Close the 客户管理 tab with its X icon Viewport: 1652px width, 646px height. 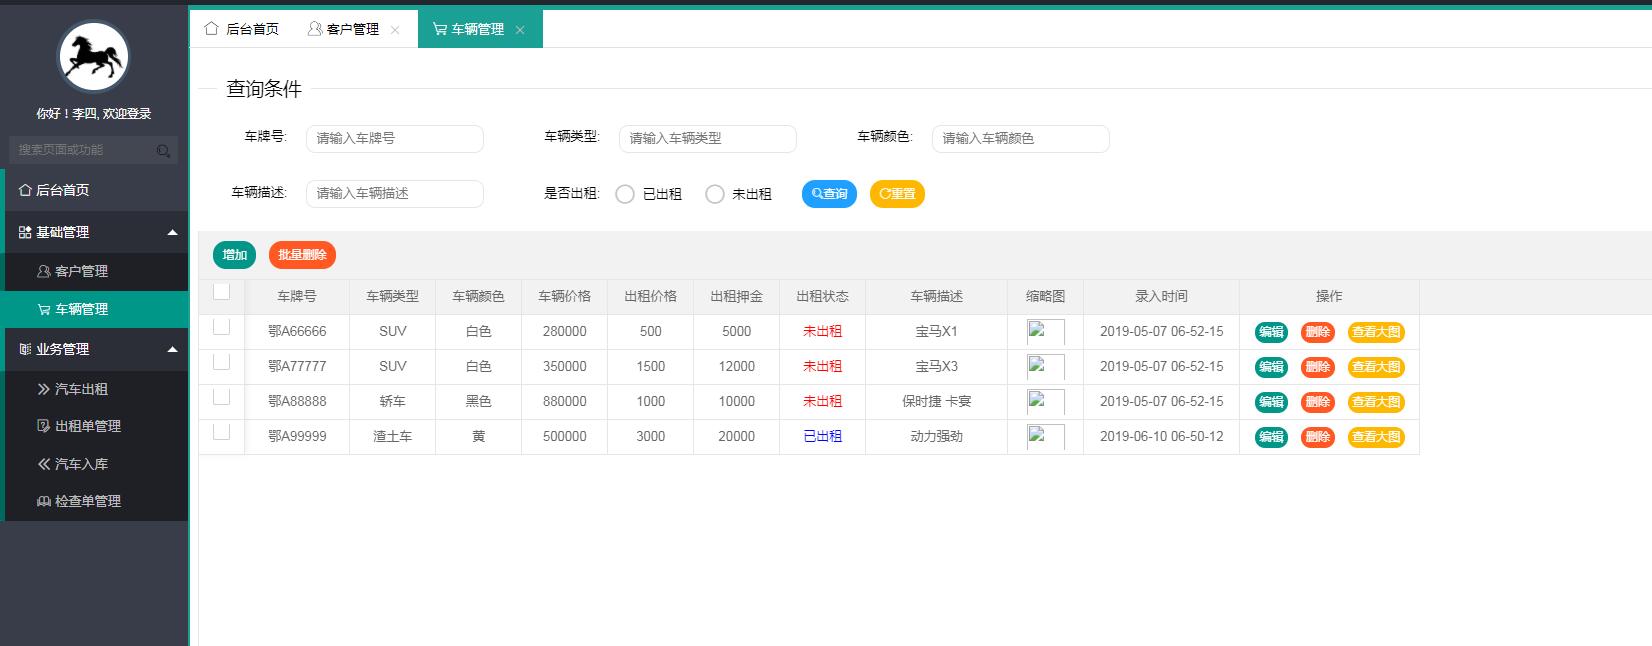(395, 30)
